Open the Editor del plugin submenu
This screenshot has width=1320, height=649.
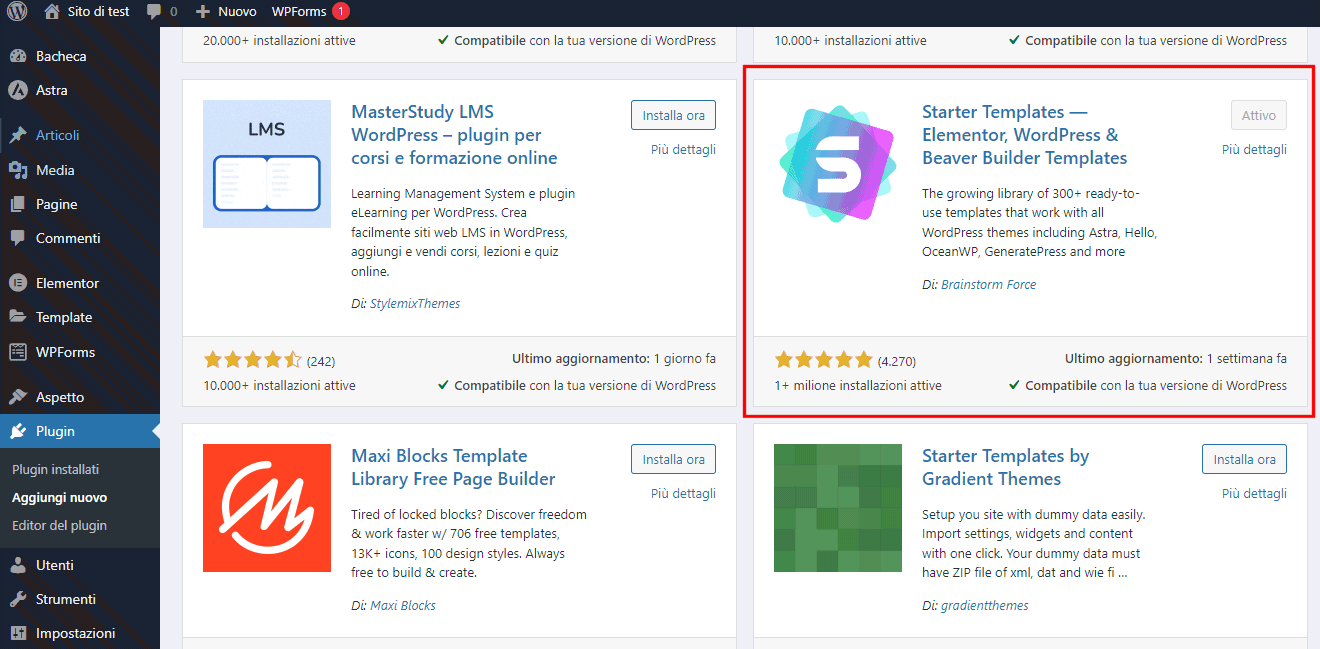[59, 525]
